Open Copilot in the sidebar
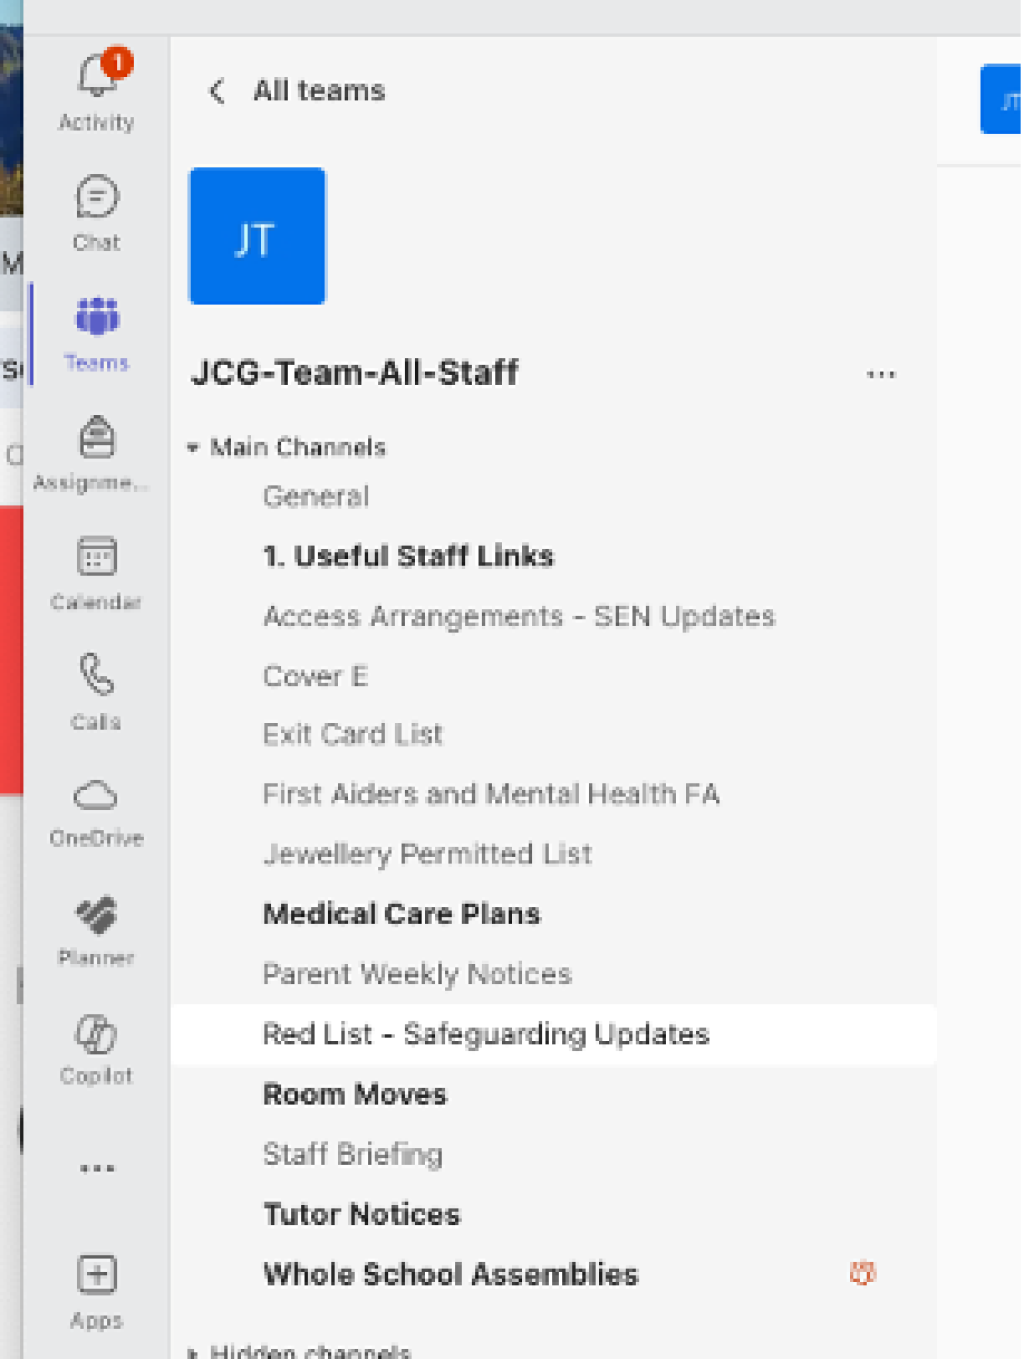The width and height of the screenshot is (1024, 1359). click(96, 1035)
